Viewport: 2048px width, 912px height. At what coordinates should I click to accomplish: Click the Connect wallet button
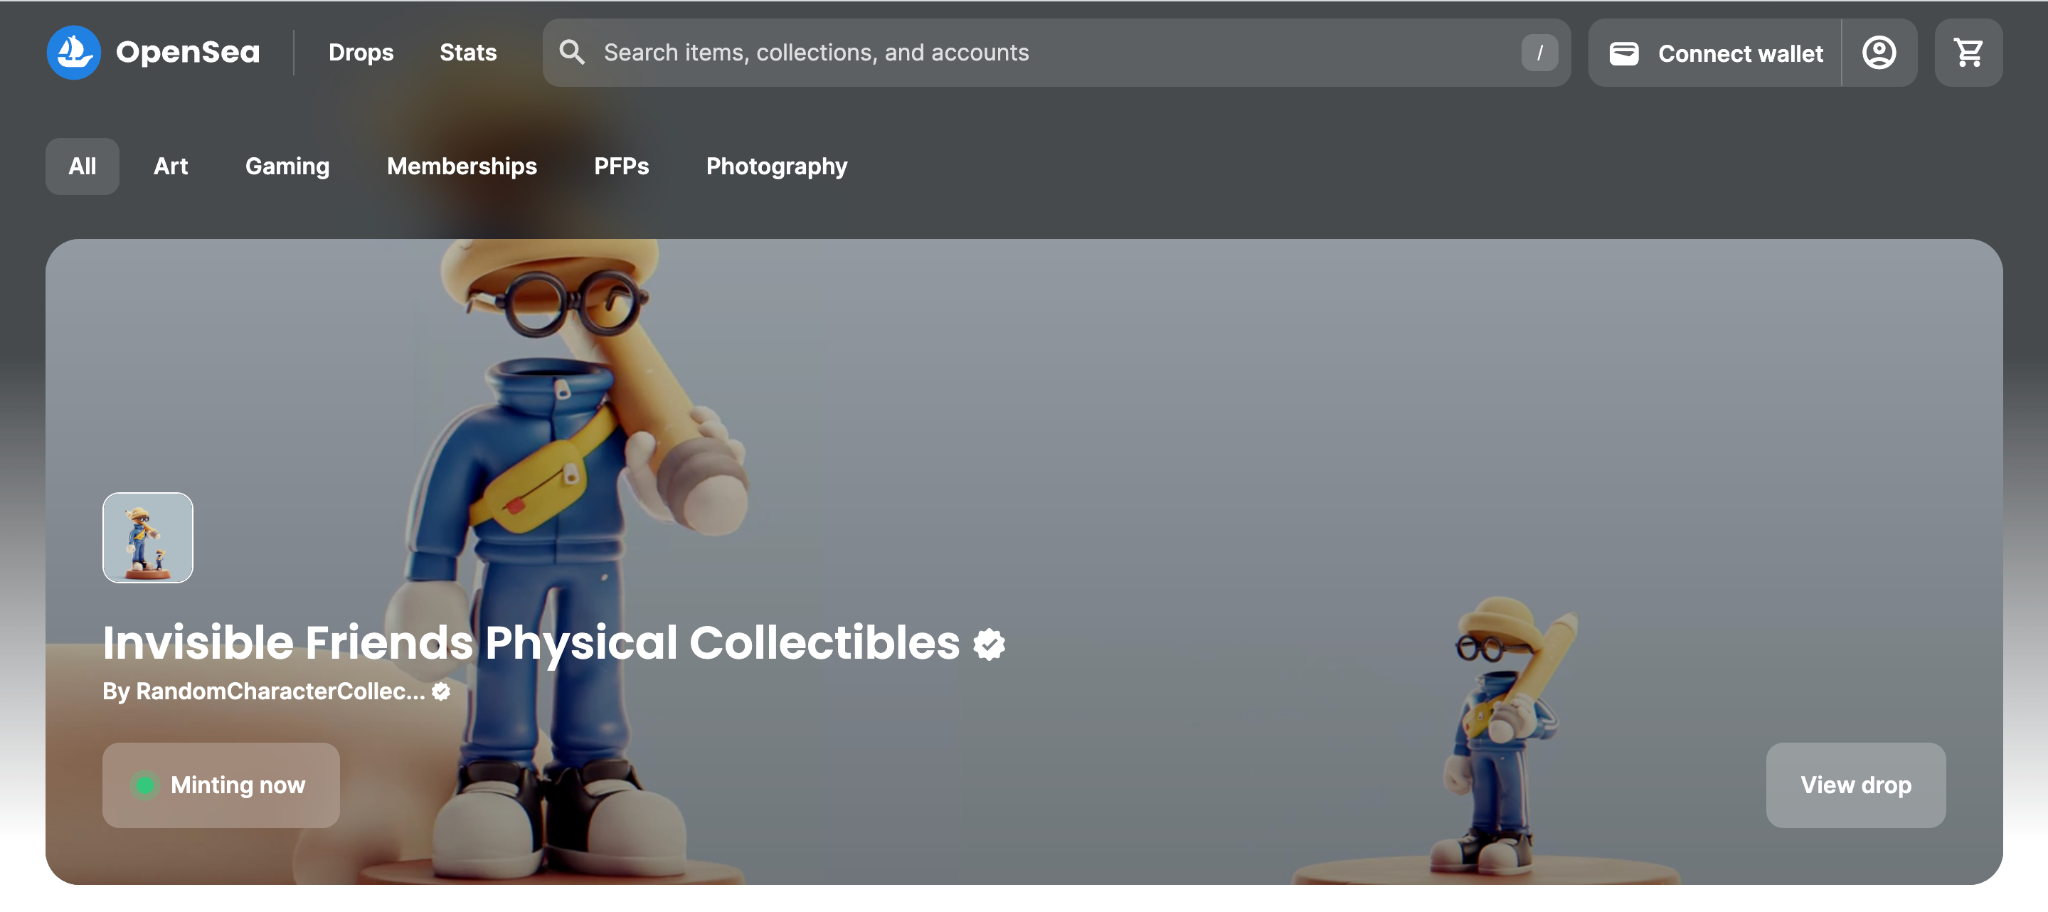tap(1715, 53)
